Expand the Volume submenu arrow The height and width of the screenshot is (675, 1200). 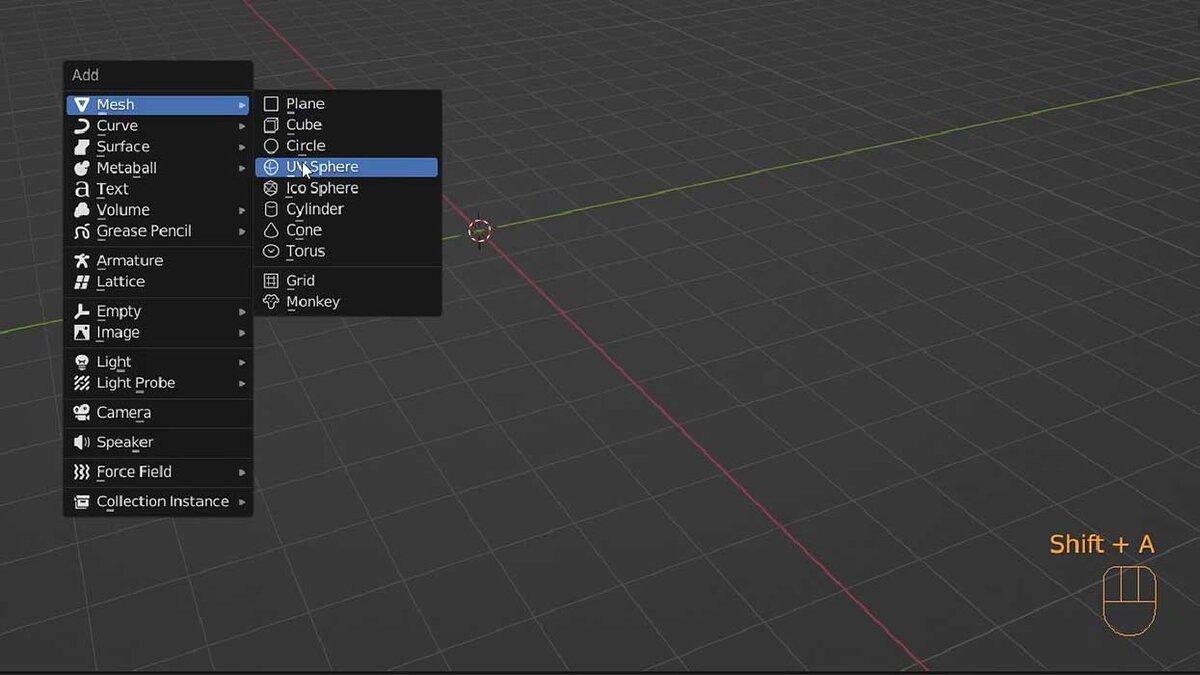242,210
